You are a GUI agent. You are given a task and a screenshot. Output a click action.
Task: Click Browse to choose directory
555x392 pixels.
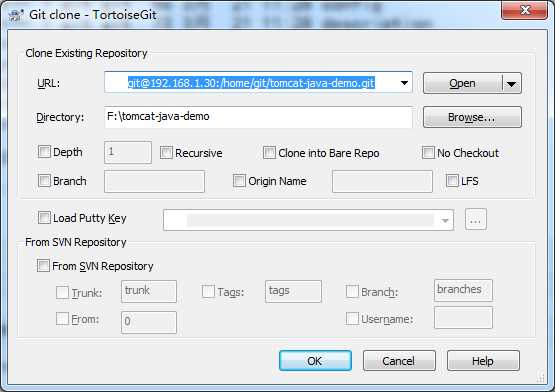[x=472, y=117]
